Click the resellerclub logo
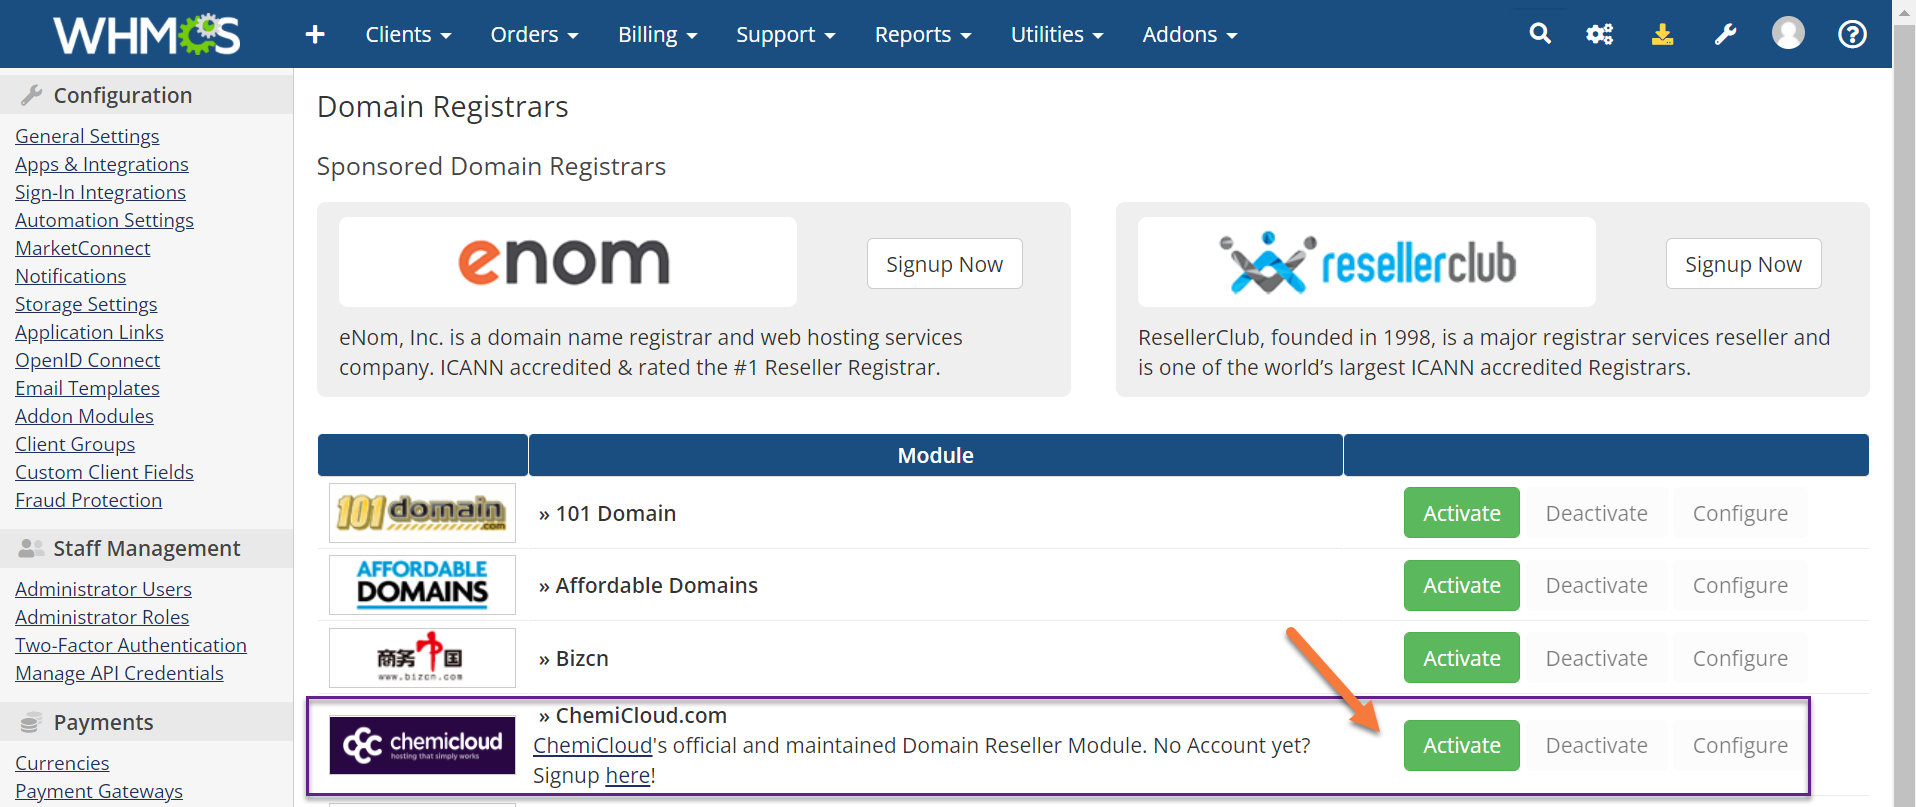Image resolution: width=1916 pixels, height=807 pixels. tap(1365, 261)
